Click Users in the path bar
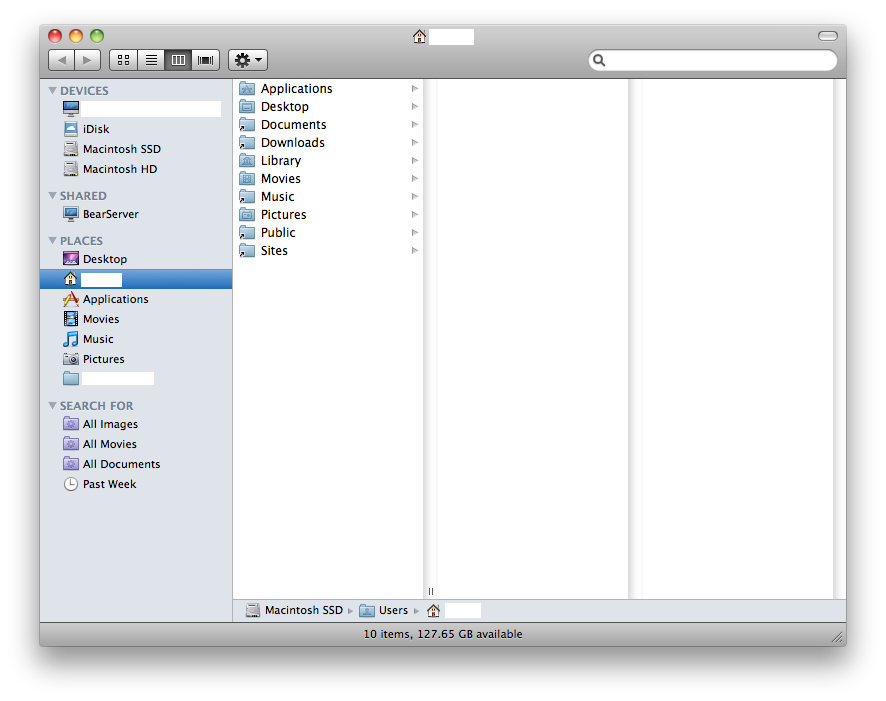This screenshot has height=701, width=886. click(384, 611)
